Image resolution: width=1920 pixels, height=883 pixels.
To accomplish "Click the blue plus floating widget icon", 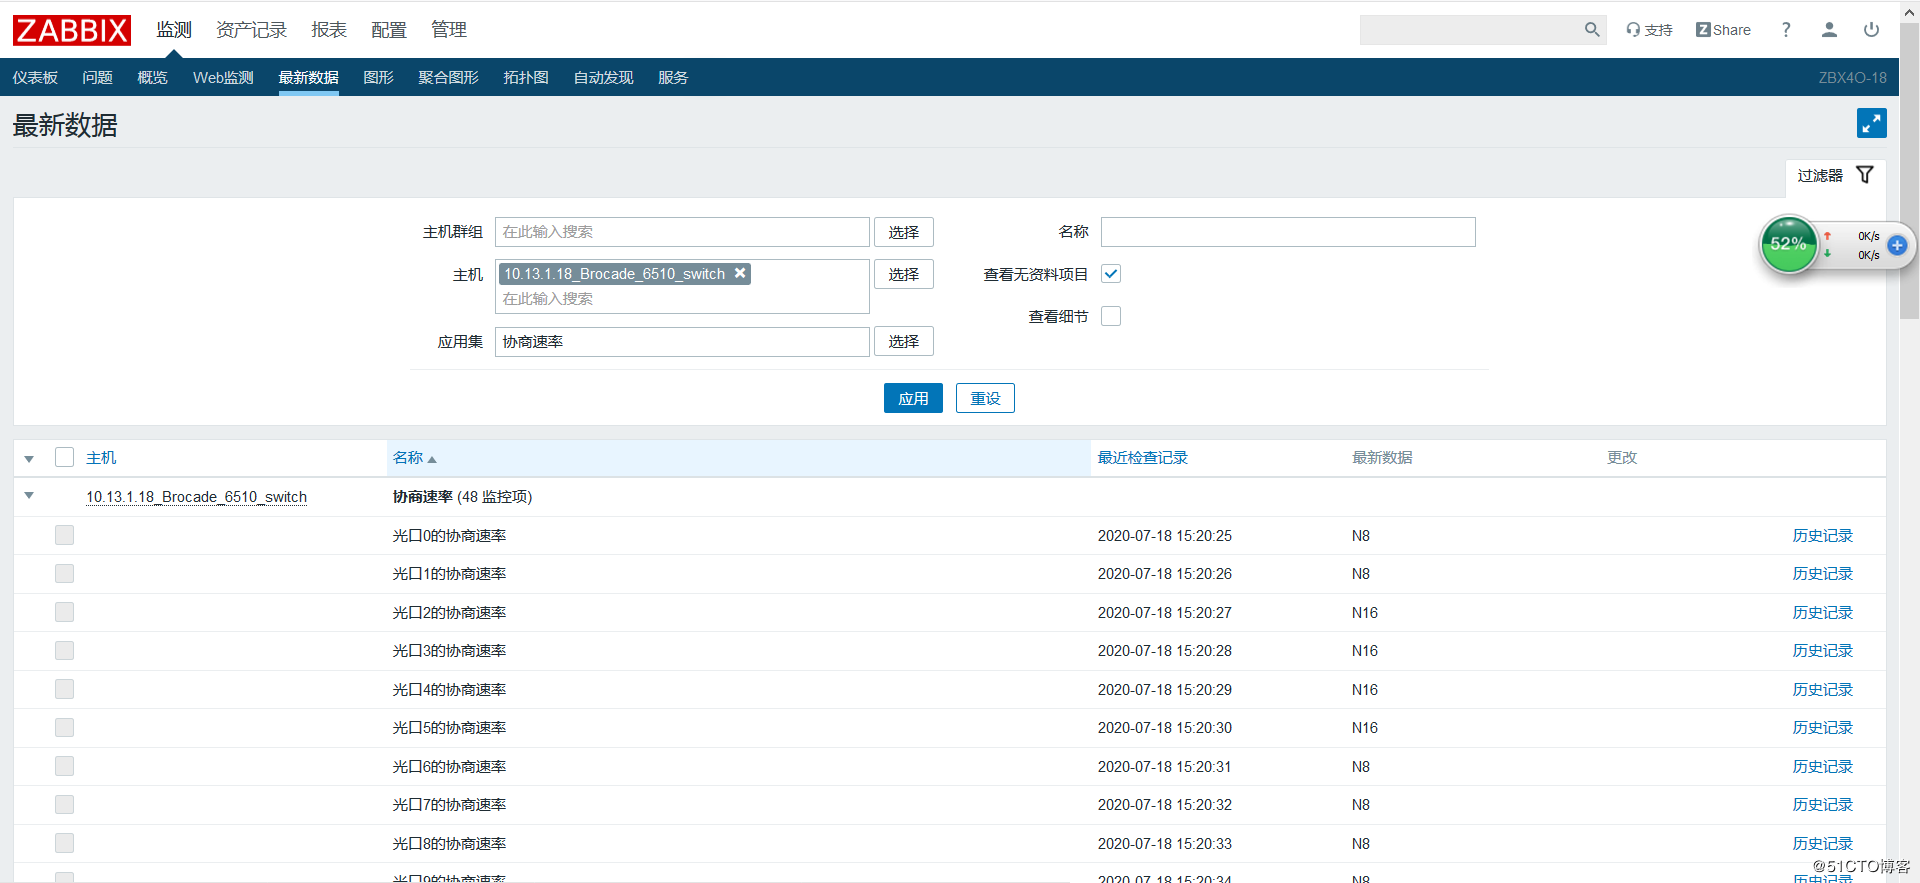I will tap(1897, 245).
